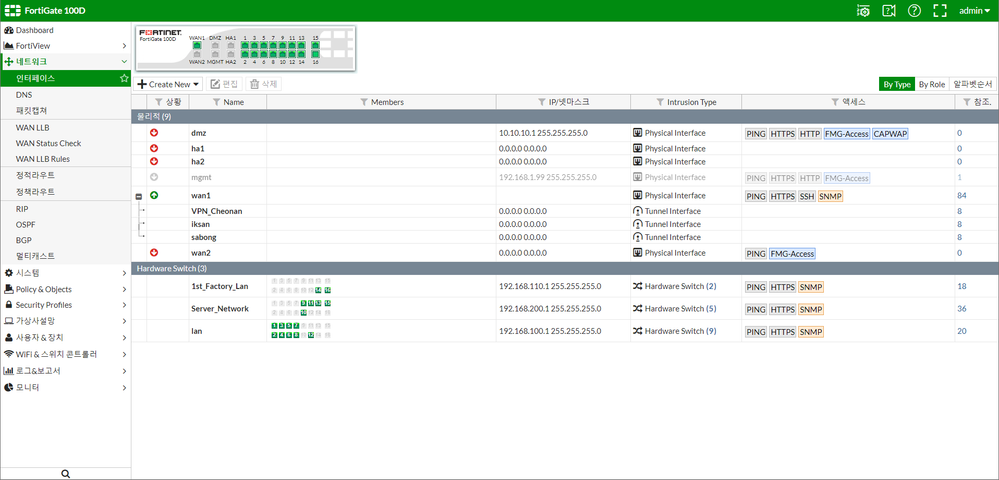Click the 1st_Factory_Lan switch icon

click(636, 286)
